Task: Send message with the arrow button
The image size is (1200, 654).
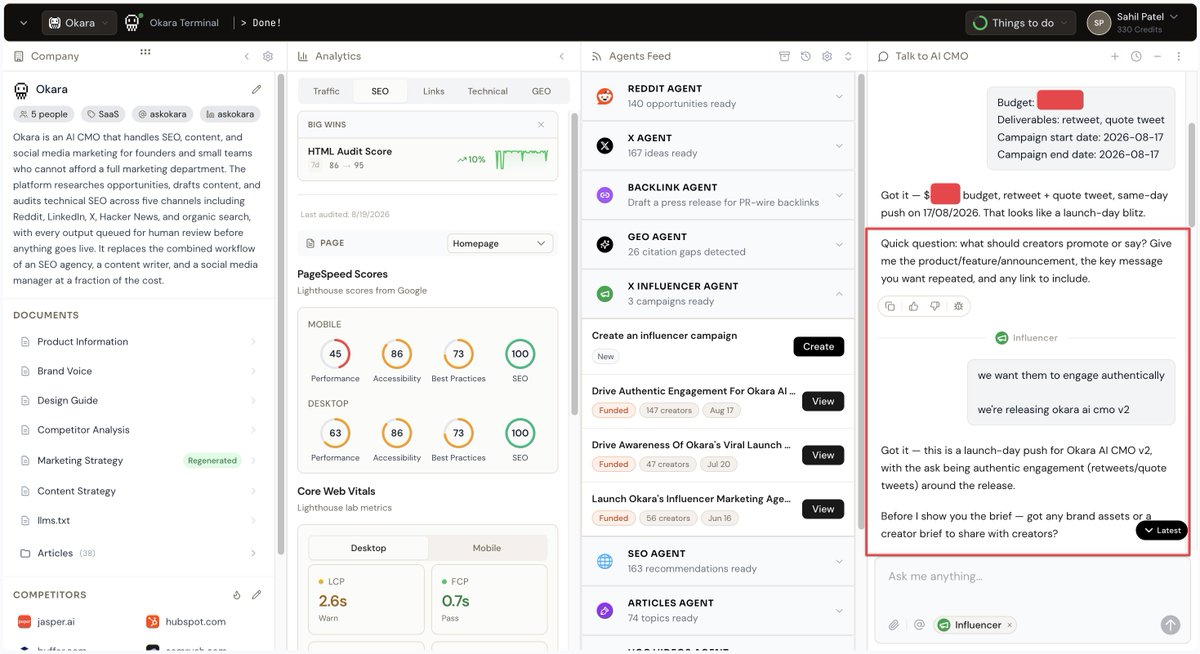Action: [1170, 625]
